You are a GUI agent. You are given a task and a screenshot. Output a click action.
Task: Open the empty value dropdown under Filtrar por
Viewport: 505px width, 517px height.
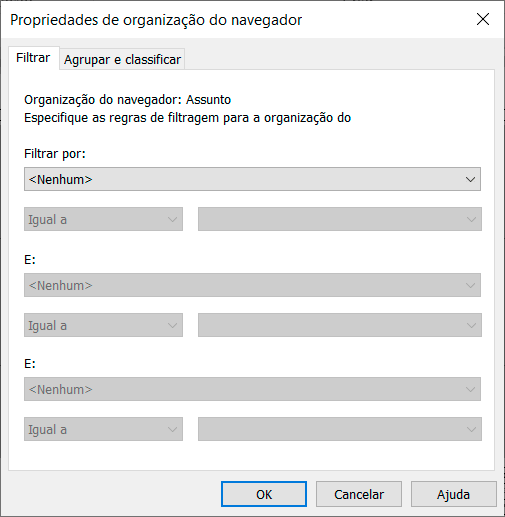pos(340,219)
